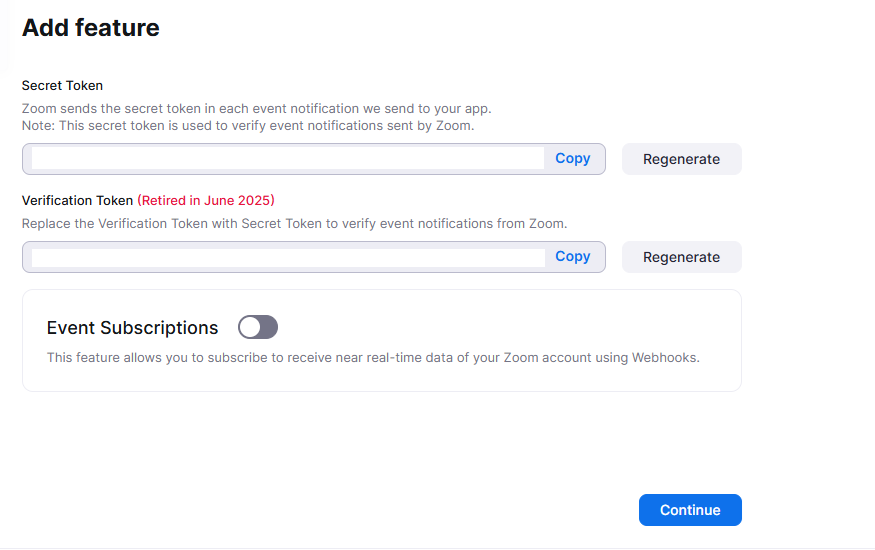This screenshot has width=875, height=550.
Task: Enable the Event Subscriptions toggle
Action: pyautogui.click(x=258, y=327)
